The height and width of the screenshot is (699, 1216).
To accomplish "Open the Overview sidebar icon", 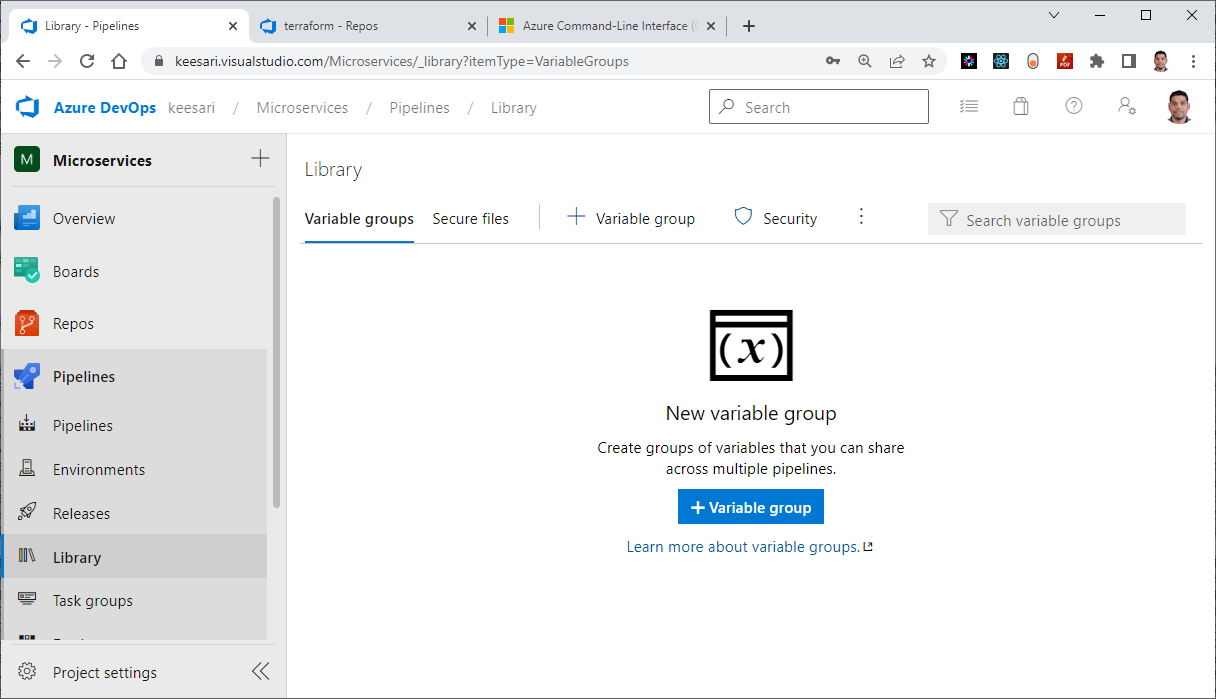I will point(27,218).
